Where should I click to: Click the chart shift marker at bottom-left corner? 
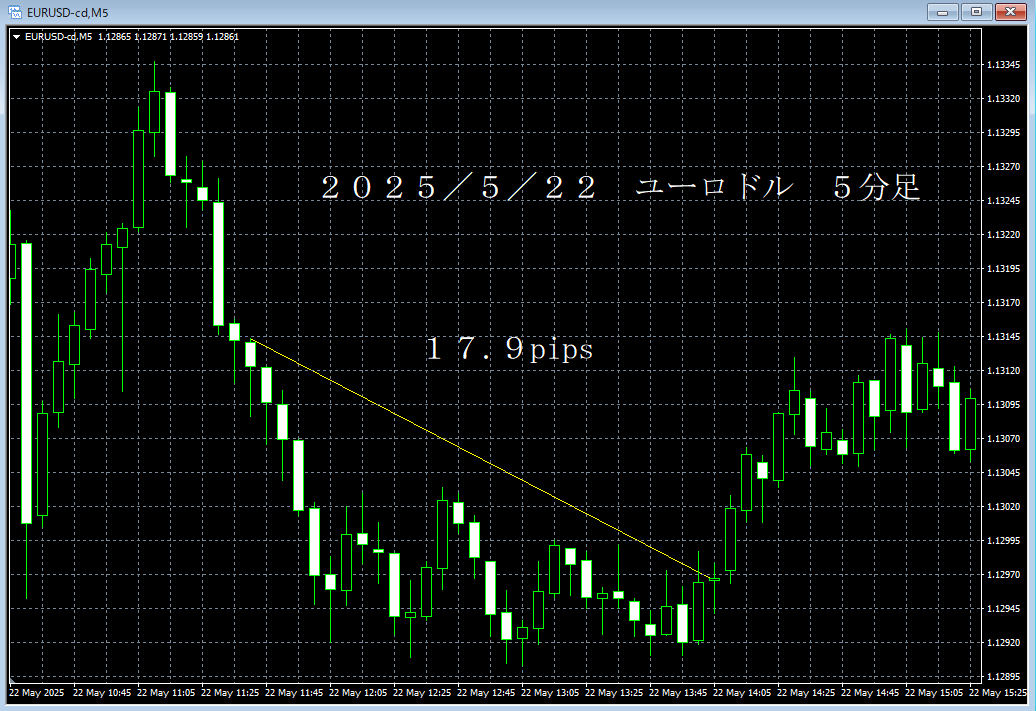pos(12,679)
